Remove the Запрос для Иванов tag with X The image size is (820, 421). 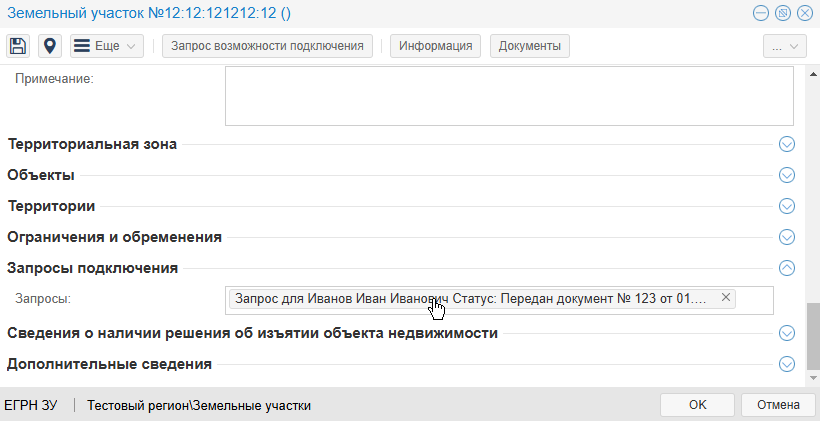[725, 297]
